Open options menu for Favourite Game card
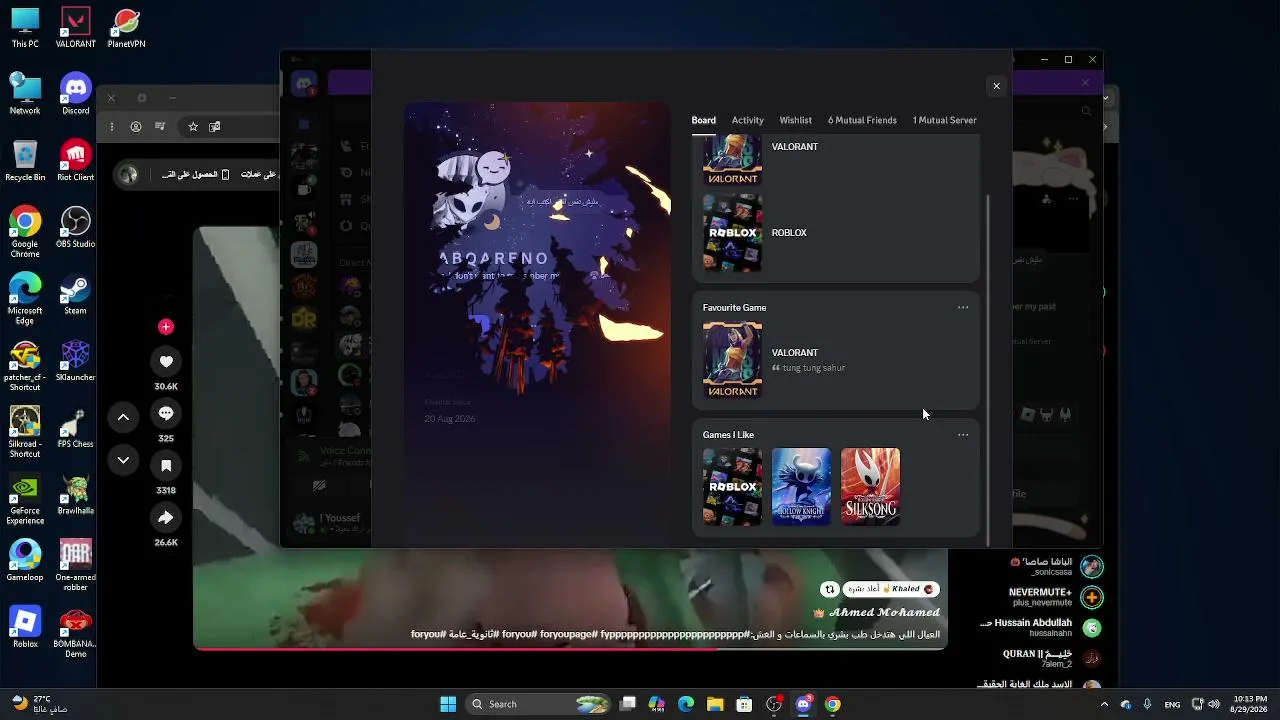 963,307
